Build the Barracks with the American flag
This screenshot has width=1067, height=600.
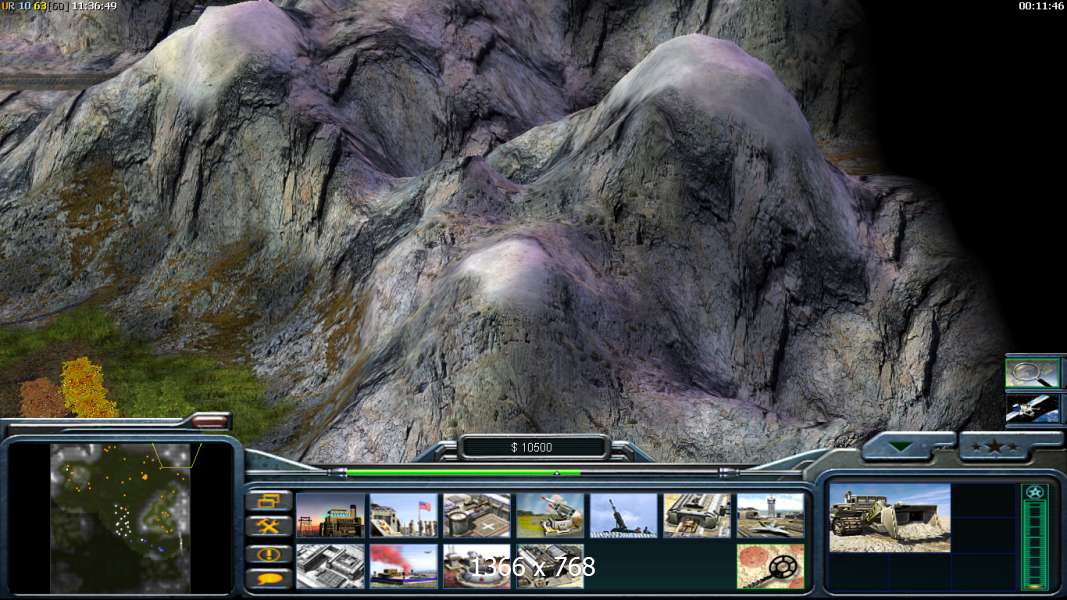404,516
